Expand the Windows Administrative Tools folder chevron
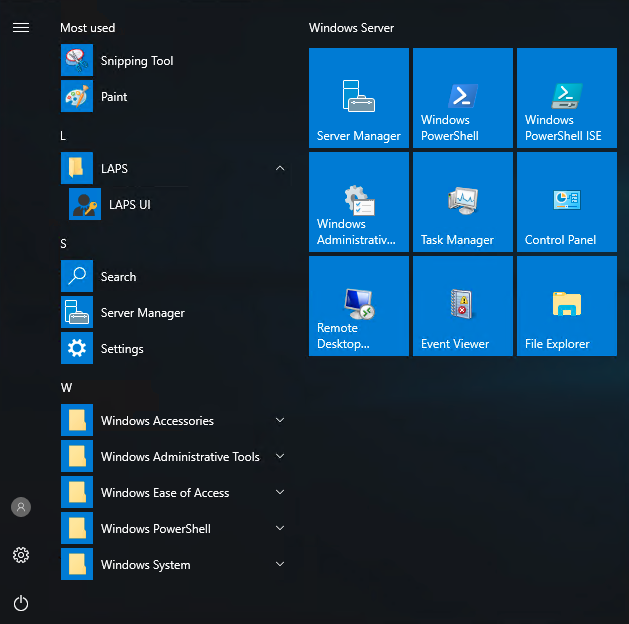The image size is (629, 624). point(280,456)
